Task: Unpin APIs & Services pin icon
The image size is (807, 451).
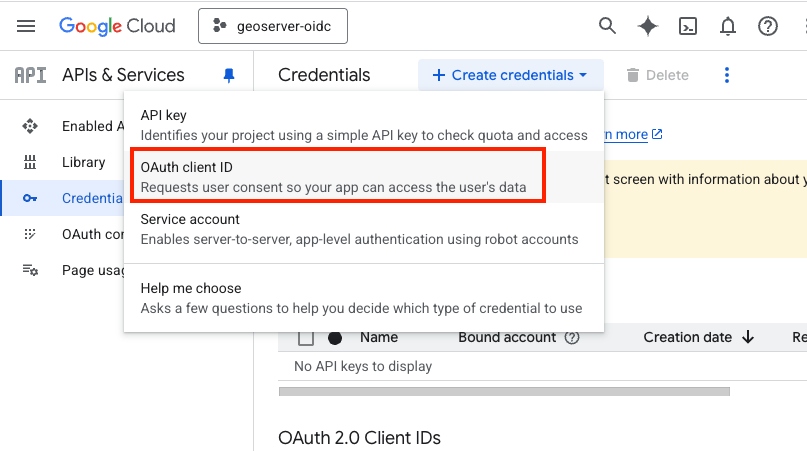Action: pos(229,75)
